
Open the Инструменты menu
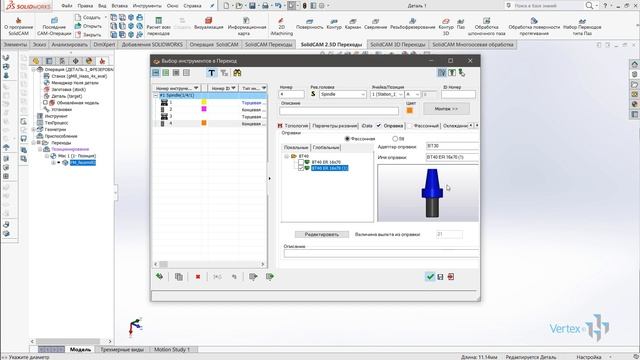click(x=147, y=6)
